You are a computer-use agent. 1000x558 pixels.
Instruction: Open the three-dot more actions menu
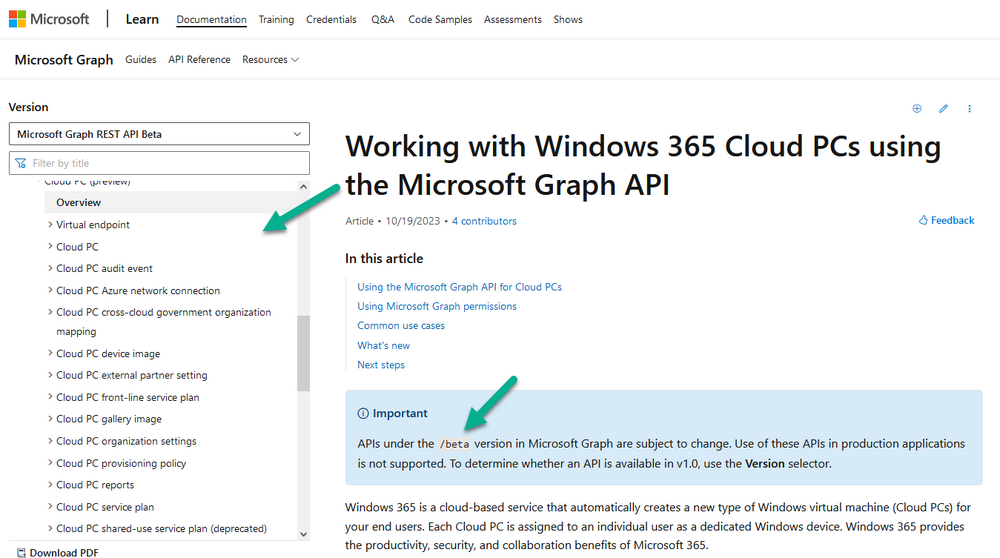click(x=969, y=108)
